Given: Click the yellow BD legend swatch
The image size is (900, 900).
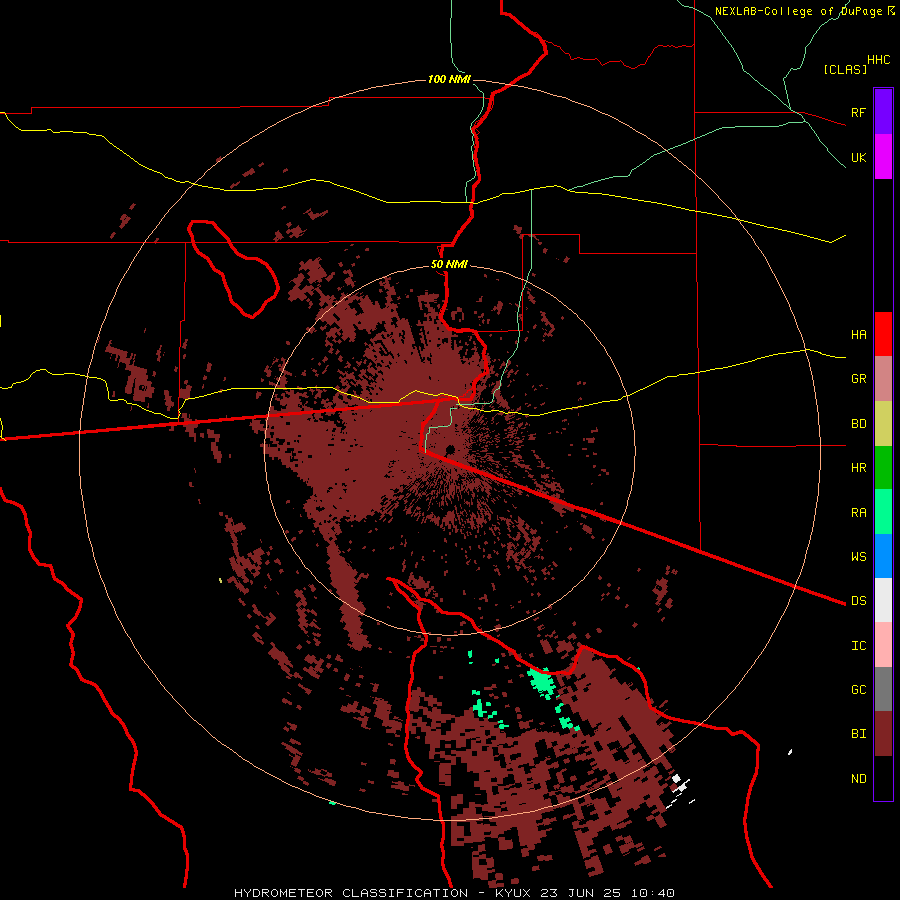Looking at the screenshot, I should tap(883, 424).
